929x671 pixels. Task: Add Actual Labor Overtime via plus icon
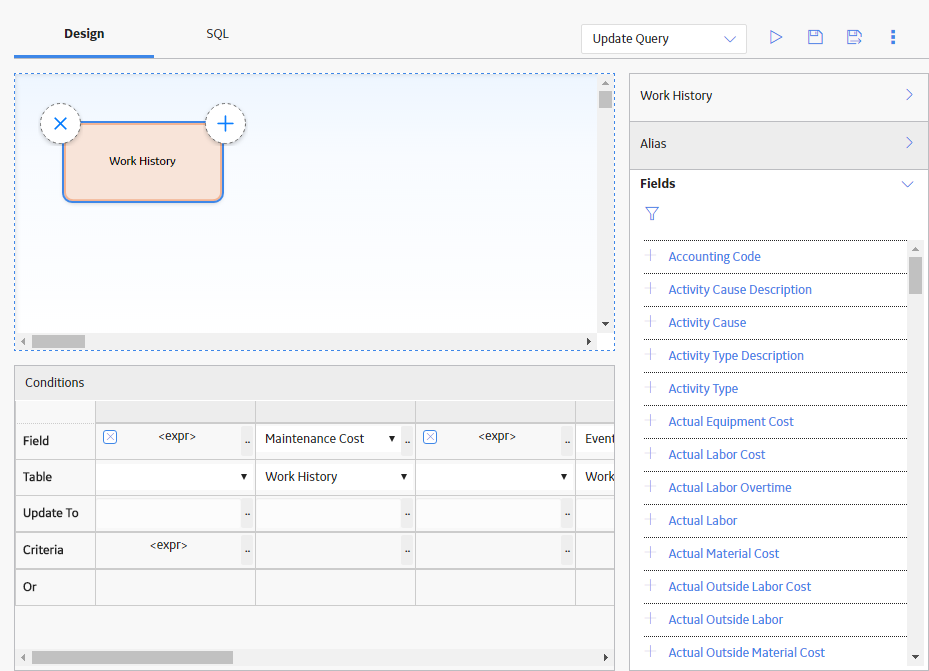click(x=651, y=487)
